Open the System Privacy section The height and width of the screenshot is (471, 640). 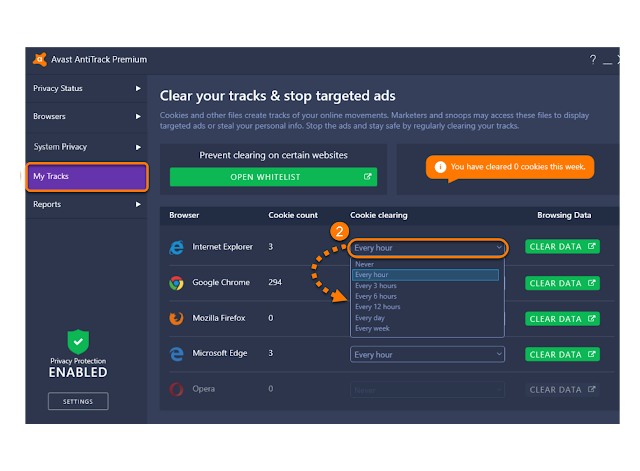(86, 147)
